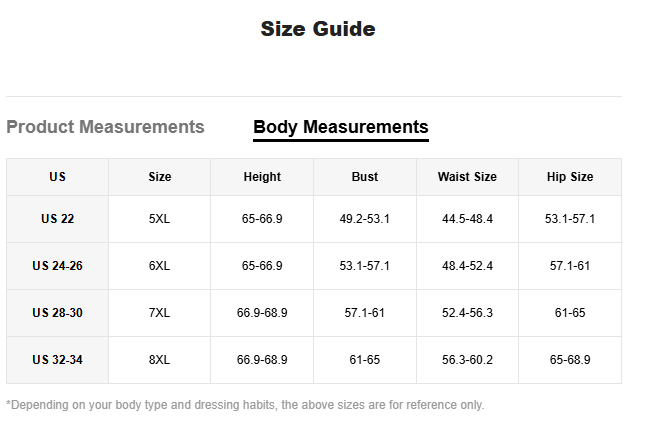Switch to the Product Measurements tab
The width and height of the screenshot is (651, 423).
(x=105, y=127)
